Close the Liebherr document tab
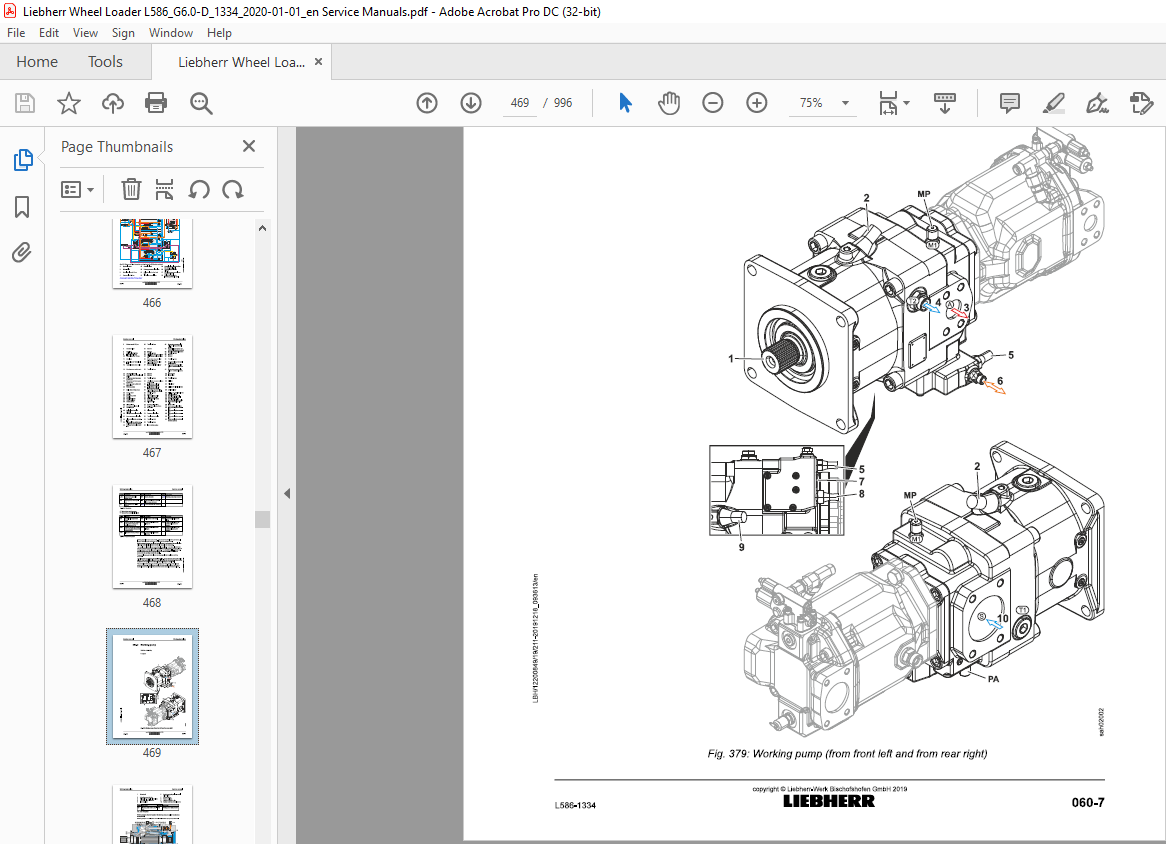This screenshot has height=844, width=1166. pyautogui.click(x=318, y=62)
